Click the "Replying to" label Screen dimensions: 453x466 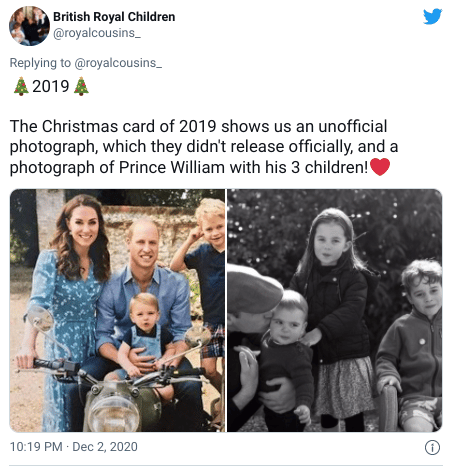pos(40,63)
